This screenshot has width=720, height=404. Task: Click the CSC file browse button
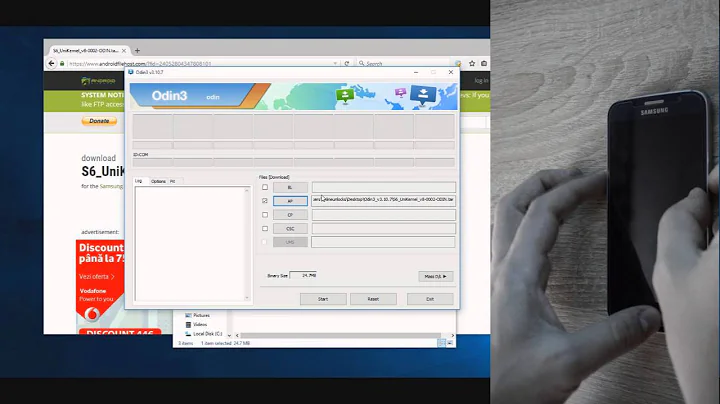click(290, 229)
